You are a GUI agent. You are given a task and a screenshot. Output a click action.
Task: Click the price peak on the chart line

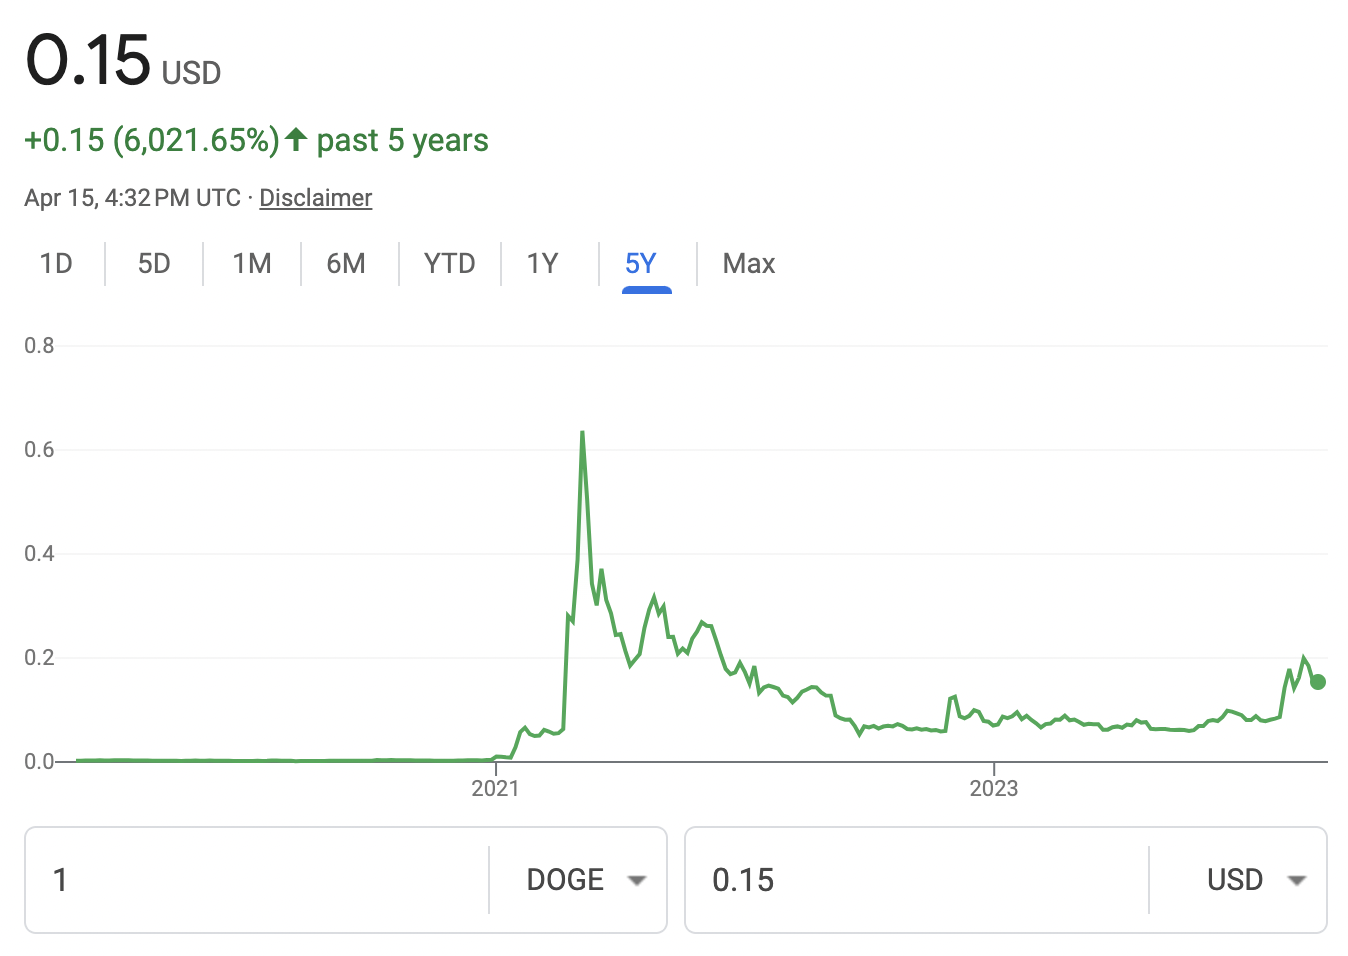(x=582, y=433)
